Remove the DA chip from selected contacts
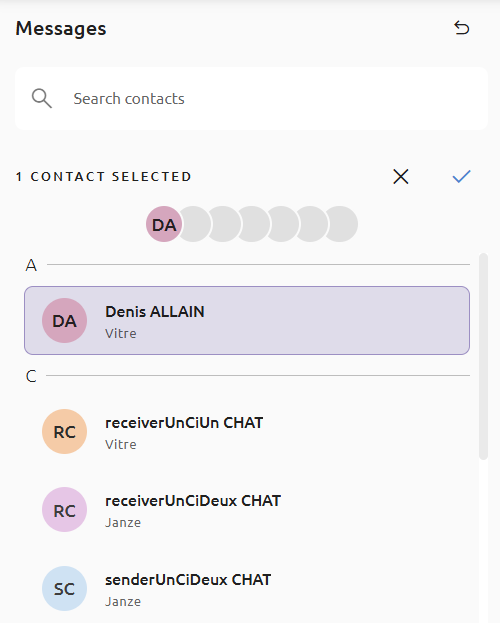 (x=164, y=224)
